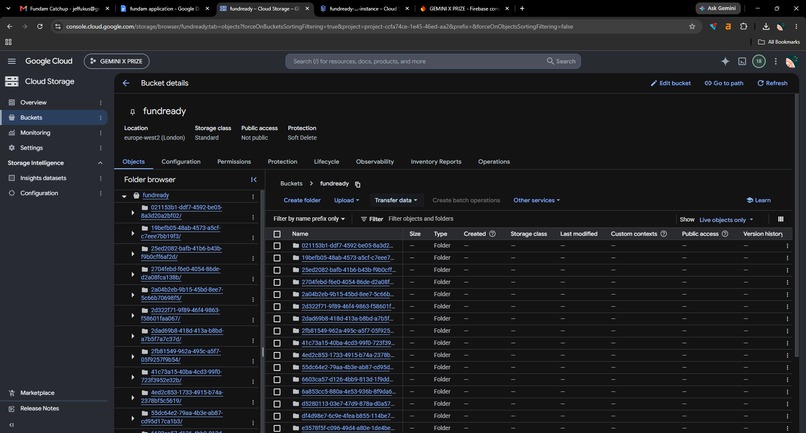
Task: Bookmark this page with the star icon
Action: point(692,26)
